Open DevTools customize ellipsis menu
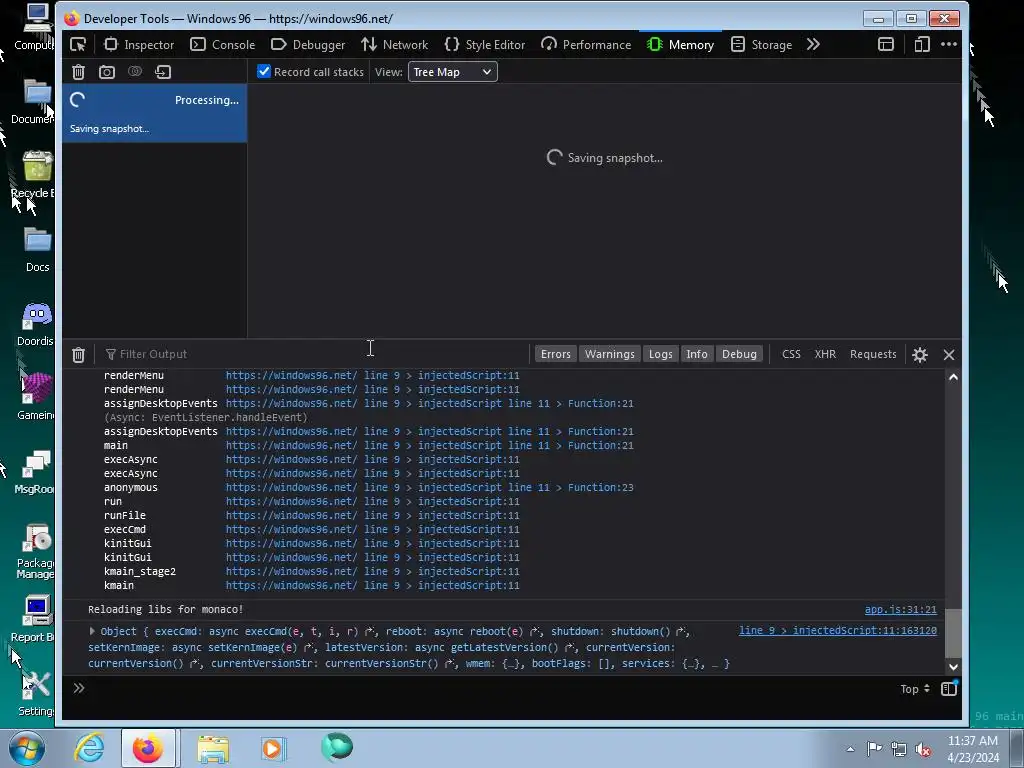This screenshot has width=1024, height=768. [x=949, y=44]
